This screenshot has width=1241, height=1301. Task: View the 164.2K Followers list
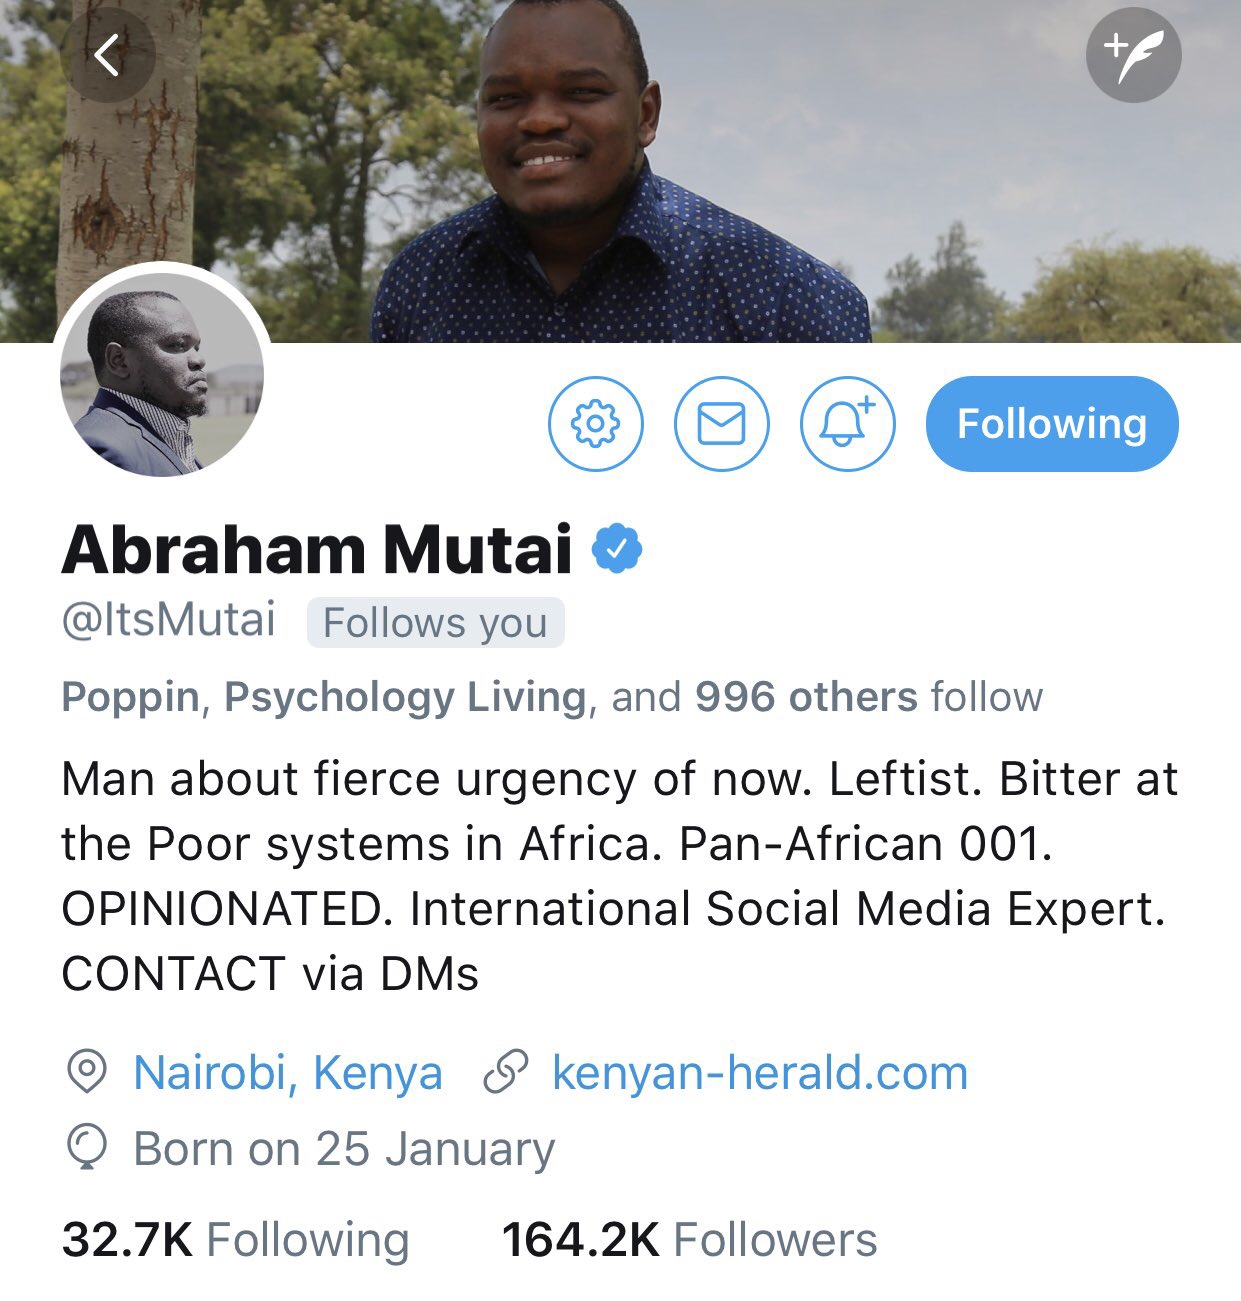690,1240
